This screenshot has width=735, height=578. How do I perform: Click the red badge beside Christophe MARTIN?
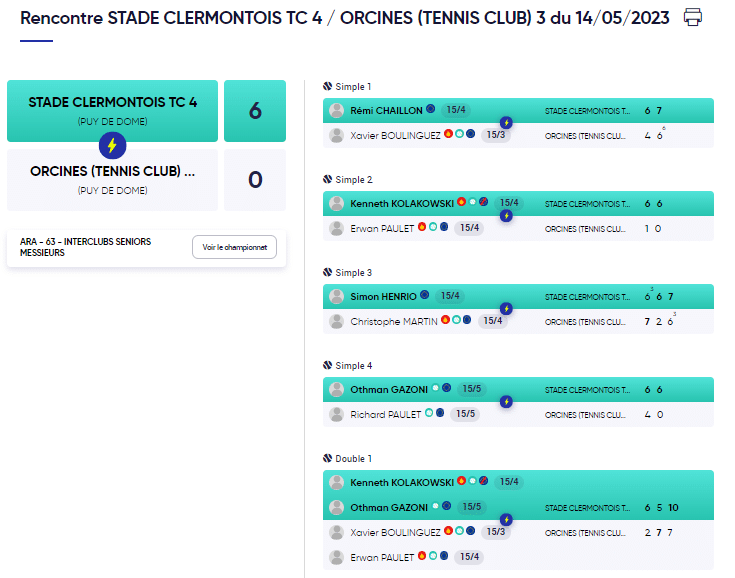coord(445,320)
